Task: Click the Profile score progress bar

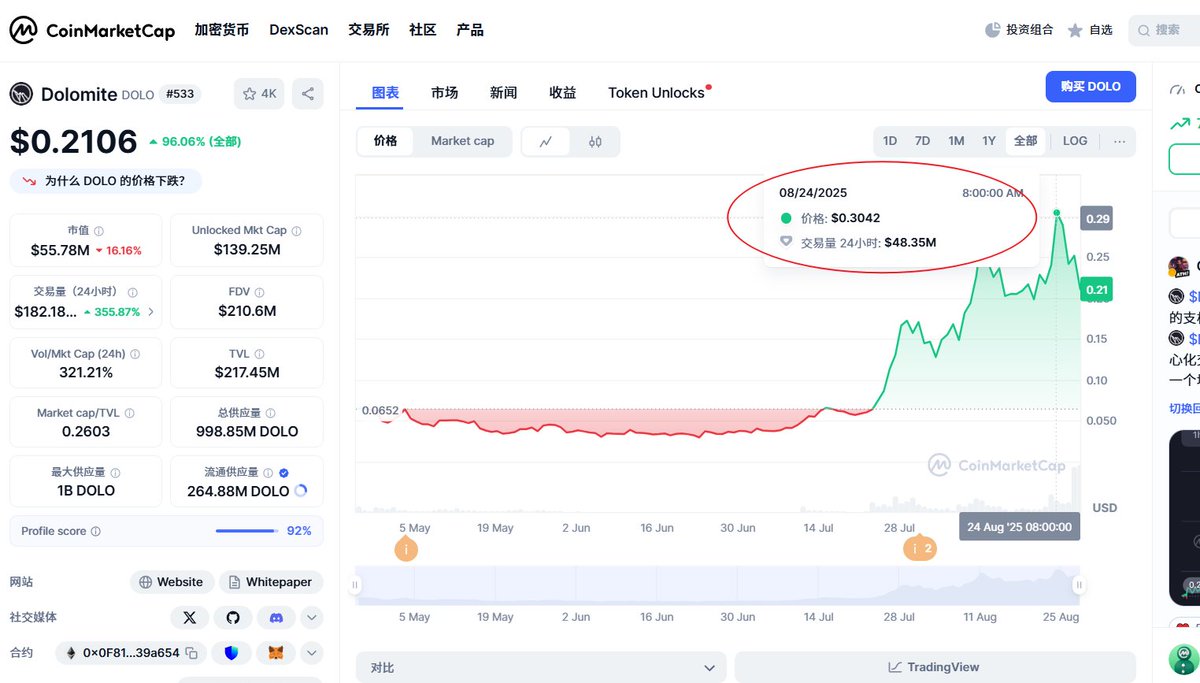Action: point(247,531)
